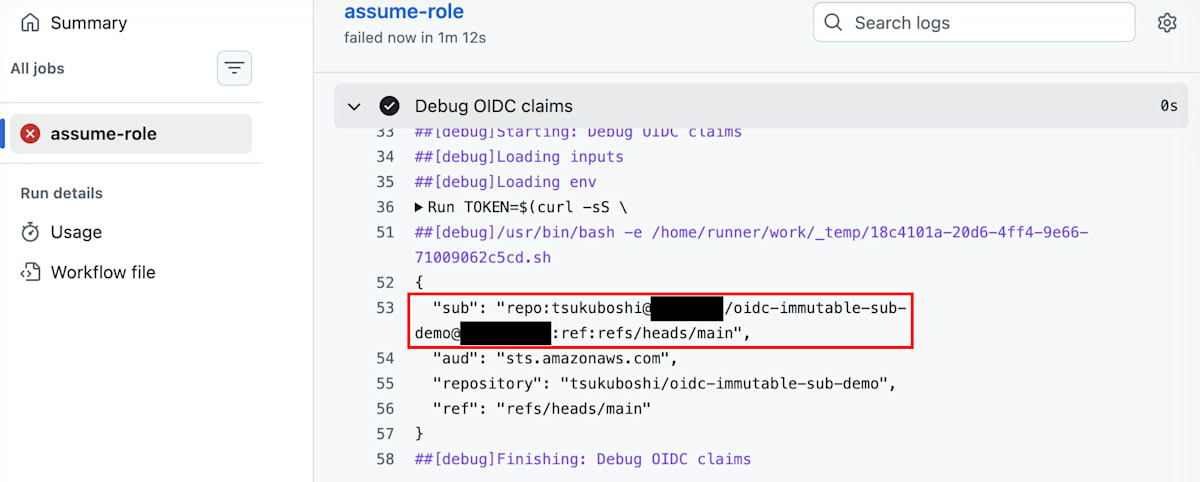Focus the Search logs input field
Screen dimensions: 1200x482
coord(974,22)
